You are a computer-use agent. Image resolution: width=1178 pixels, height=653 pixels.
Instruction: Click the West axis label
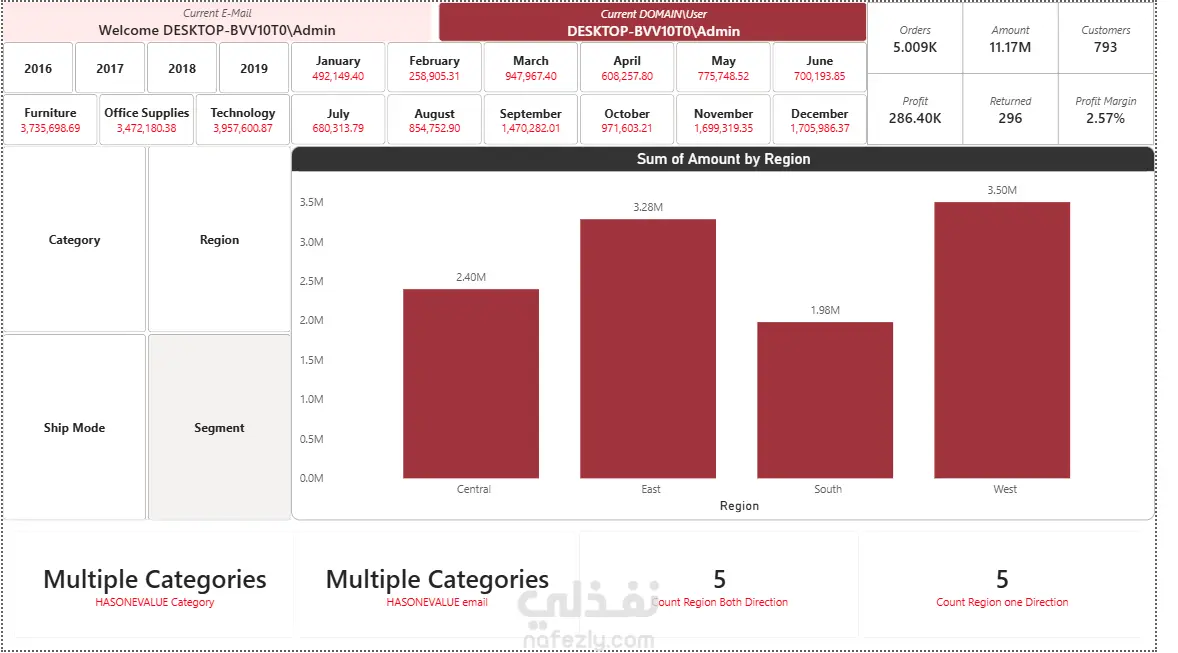(x=1004, y=489)
